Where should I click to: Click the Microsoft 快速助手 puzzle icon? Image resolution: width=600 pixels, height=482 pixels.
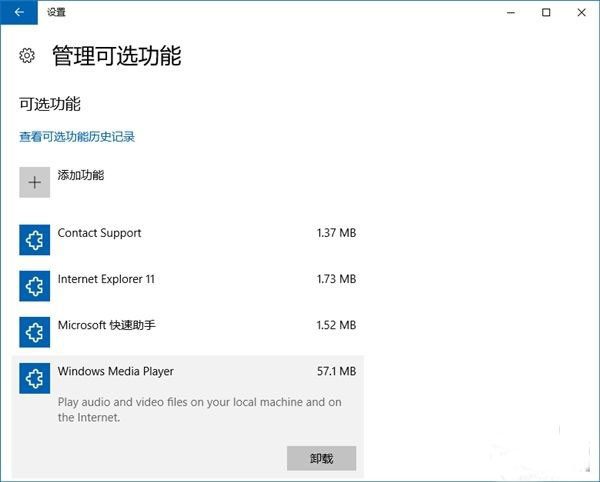[x=34, y=332]
